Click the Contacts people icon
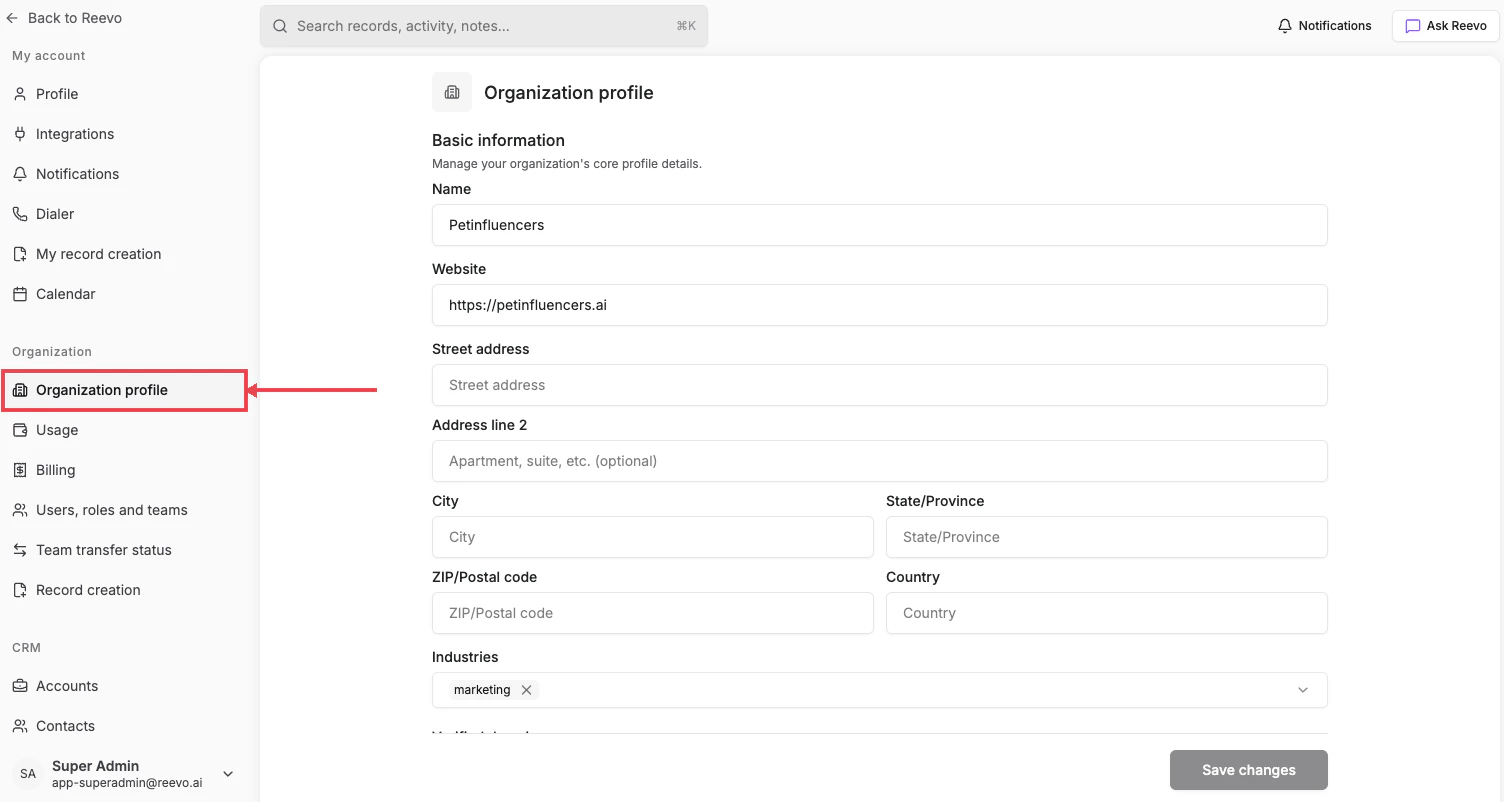Image resolution: width=1504 pixels, height=802 pixels. [20, 726]
